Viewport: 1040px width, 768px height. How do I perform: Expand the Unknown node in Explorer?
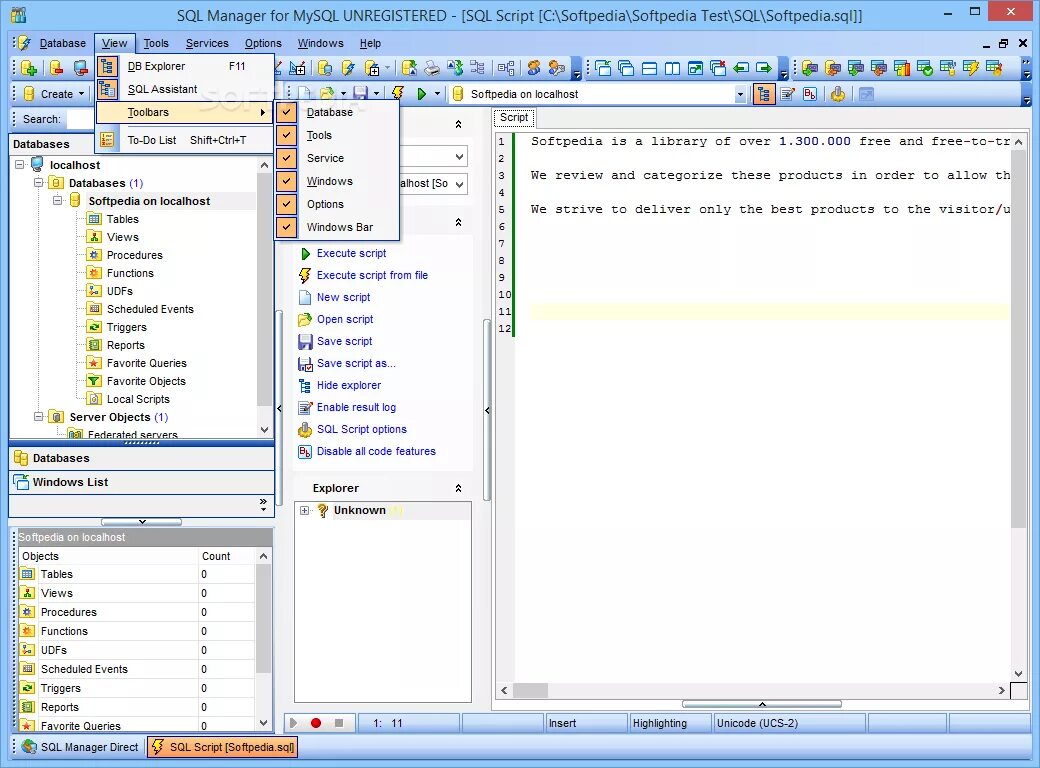pyautogui.click(x=304, y=510)
